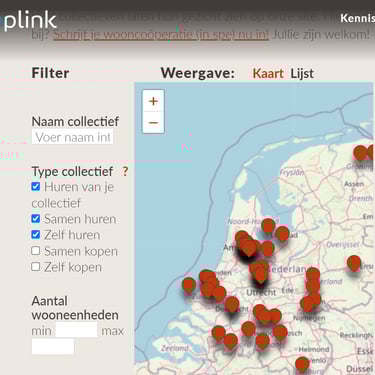Viewport: 375px width, 375px height.
Task: Click the marker at the bottom near Venlo
Action: pyautogui.click(x=302, y=365)
